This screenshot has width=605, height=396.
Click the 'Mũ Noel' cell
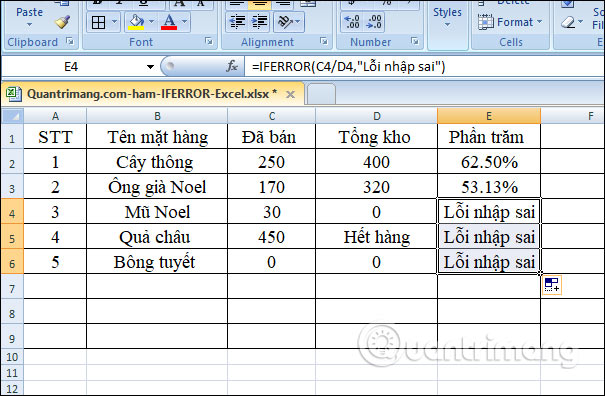(157, 212)
